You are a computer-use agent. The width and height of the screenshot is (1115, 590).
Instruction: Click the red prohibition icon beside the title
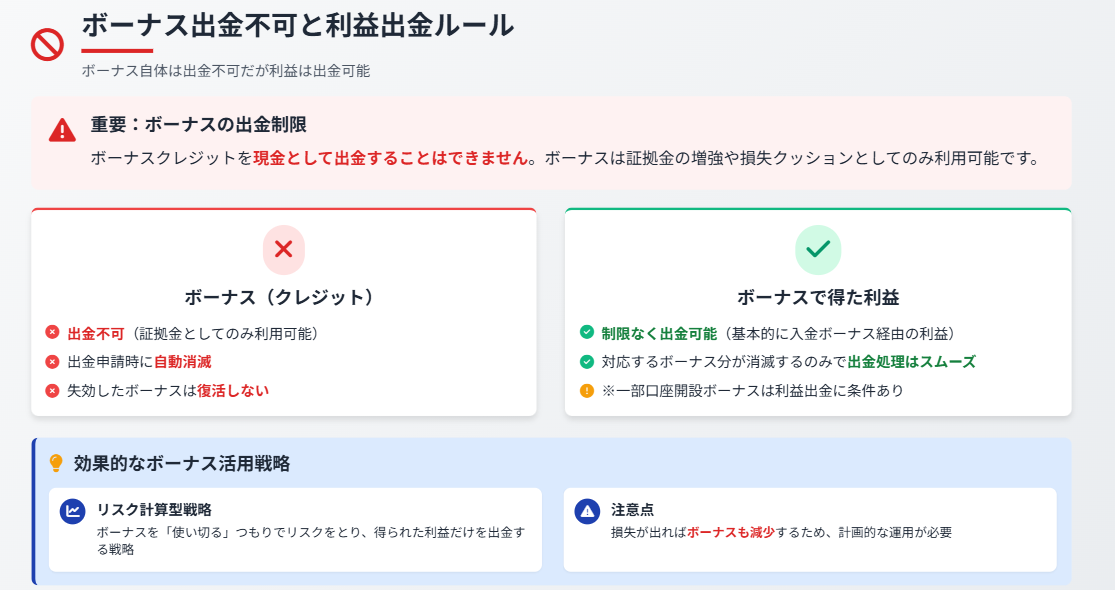[48, 45]
